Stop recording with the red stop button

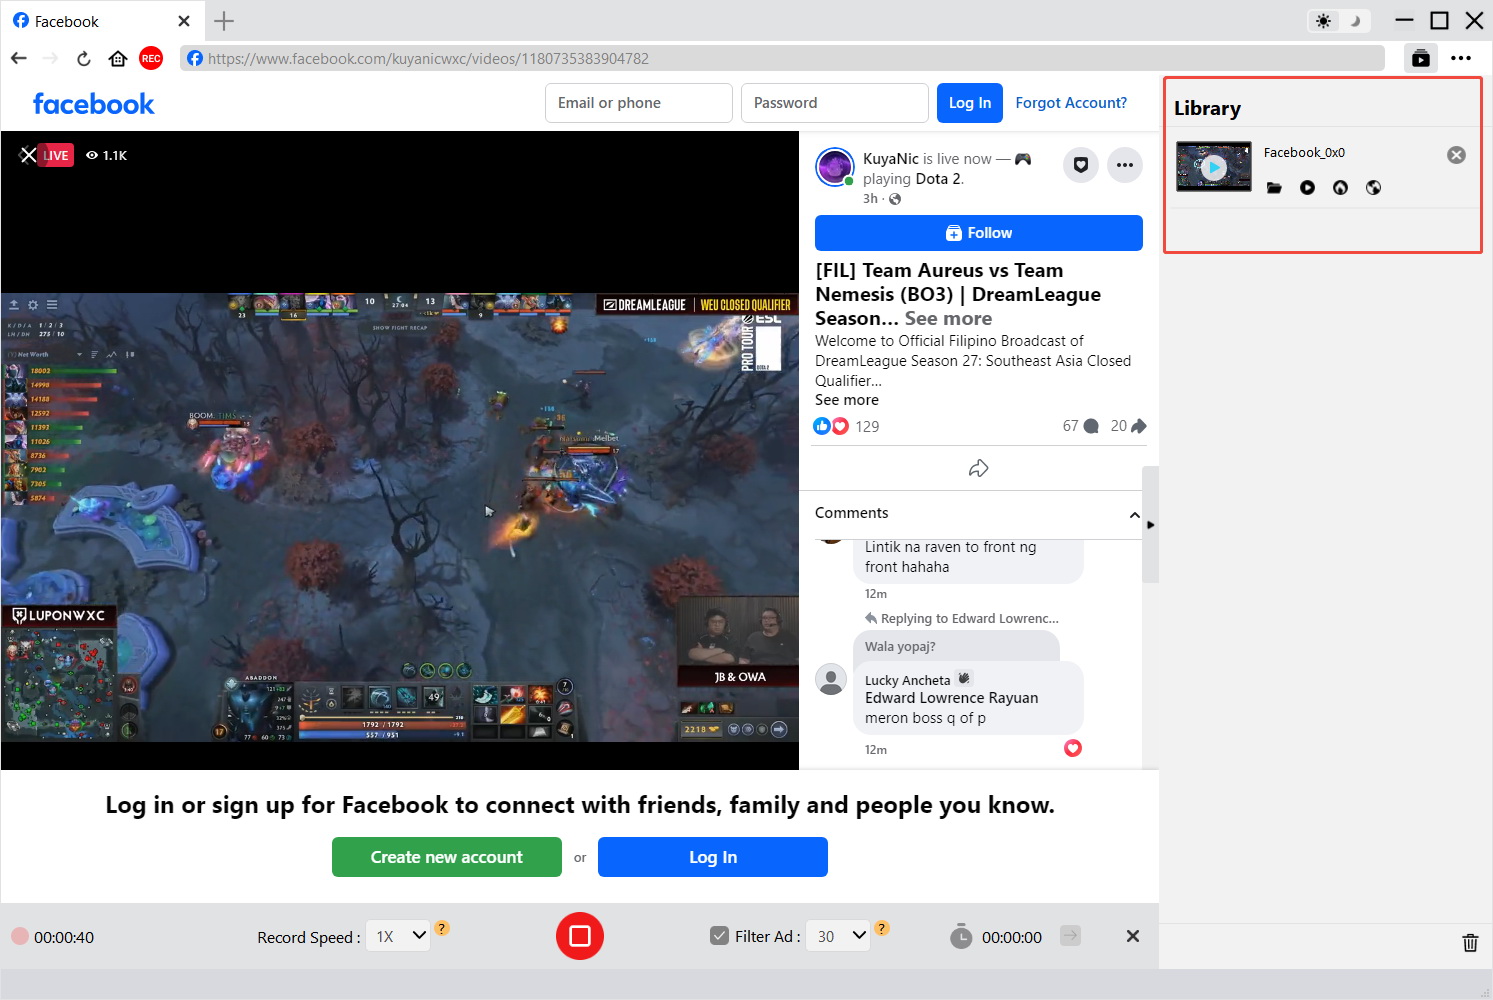point(580,936)
